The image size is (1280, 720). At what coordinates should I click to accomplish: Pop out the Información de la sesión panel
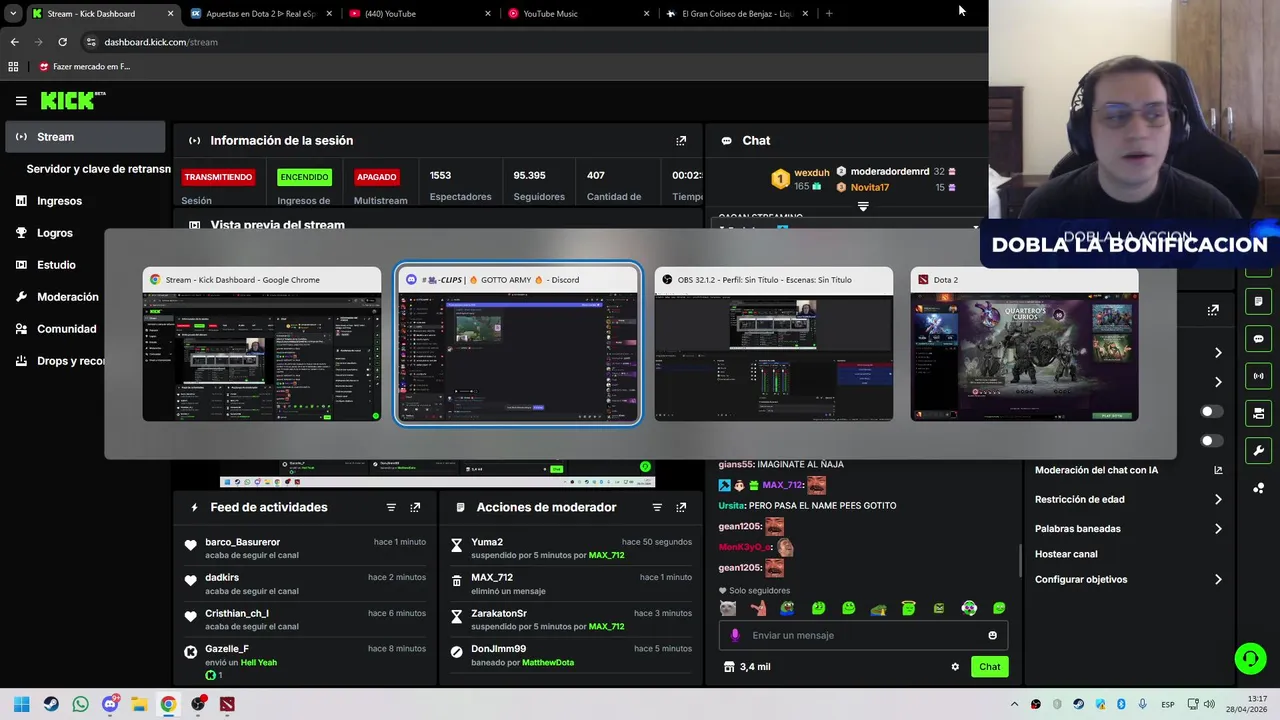click(x=681, y=141)
